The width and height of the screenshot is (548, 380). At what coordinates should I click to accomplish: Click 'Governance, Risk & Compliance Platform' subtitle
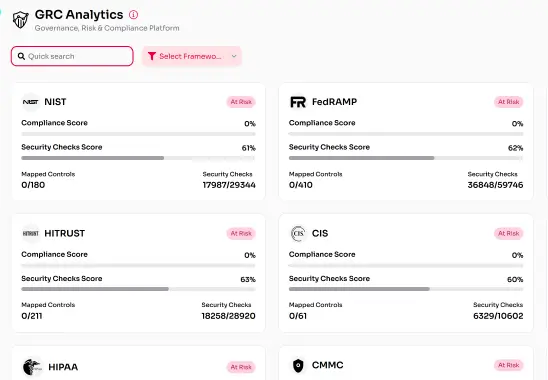107,28
